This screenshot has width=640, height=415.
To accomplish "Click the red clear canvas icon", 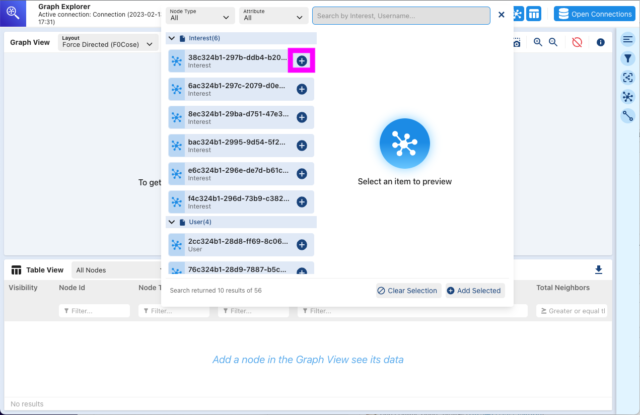I will 577,43.
